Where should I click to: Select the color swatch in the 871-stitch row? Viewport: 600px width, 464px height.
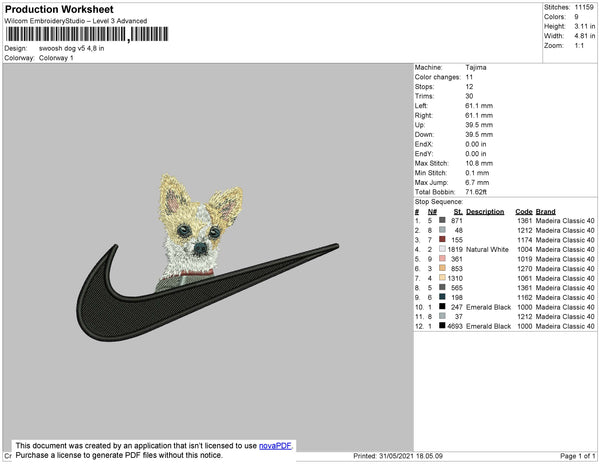click(442, 220)
